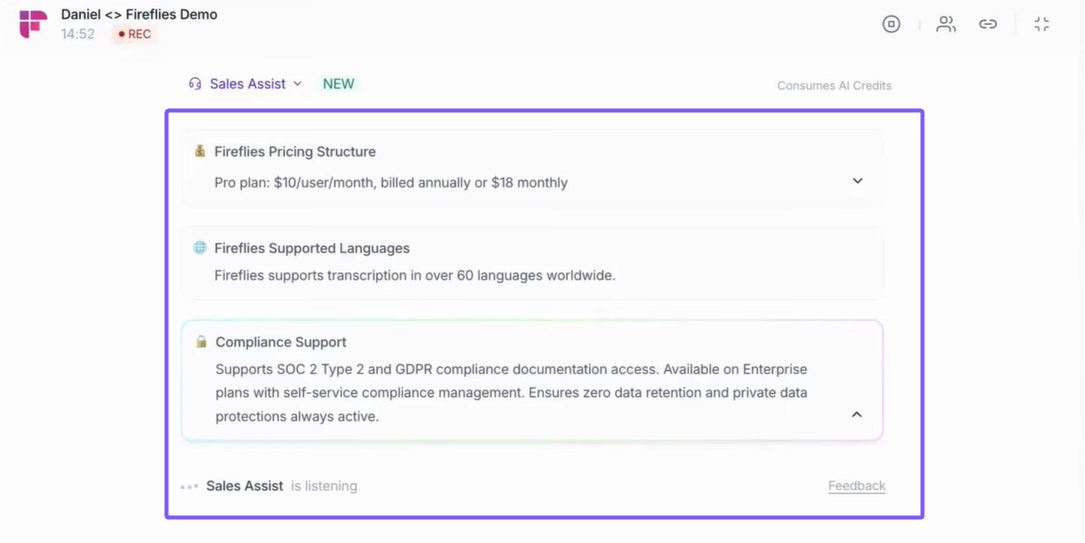Click the Daniel <> Fireflies Demo title
The image size is (1085, 543).
[139, 14]
